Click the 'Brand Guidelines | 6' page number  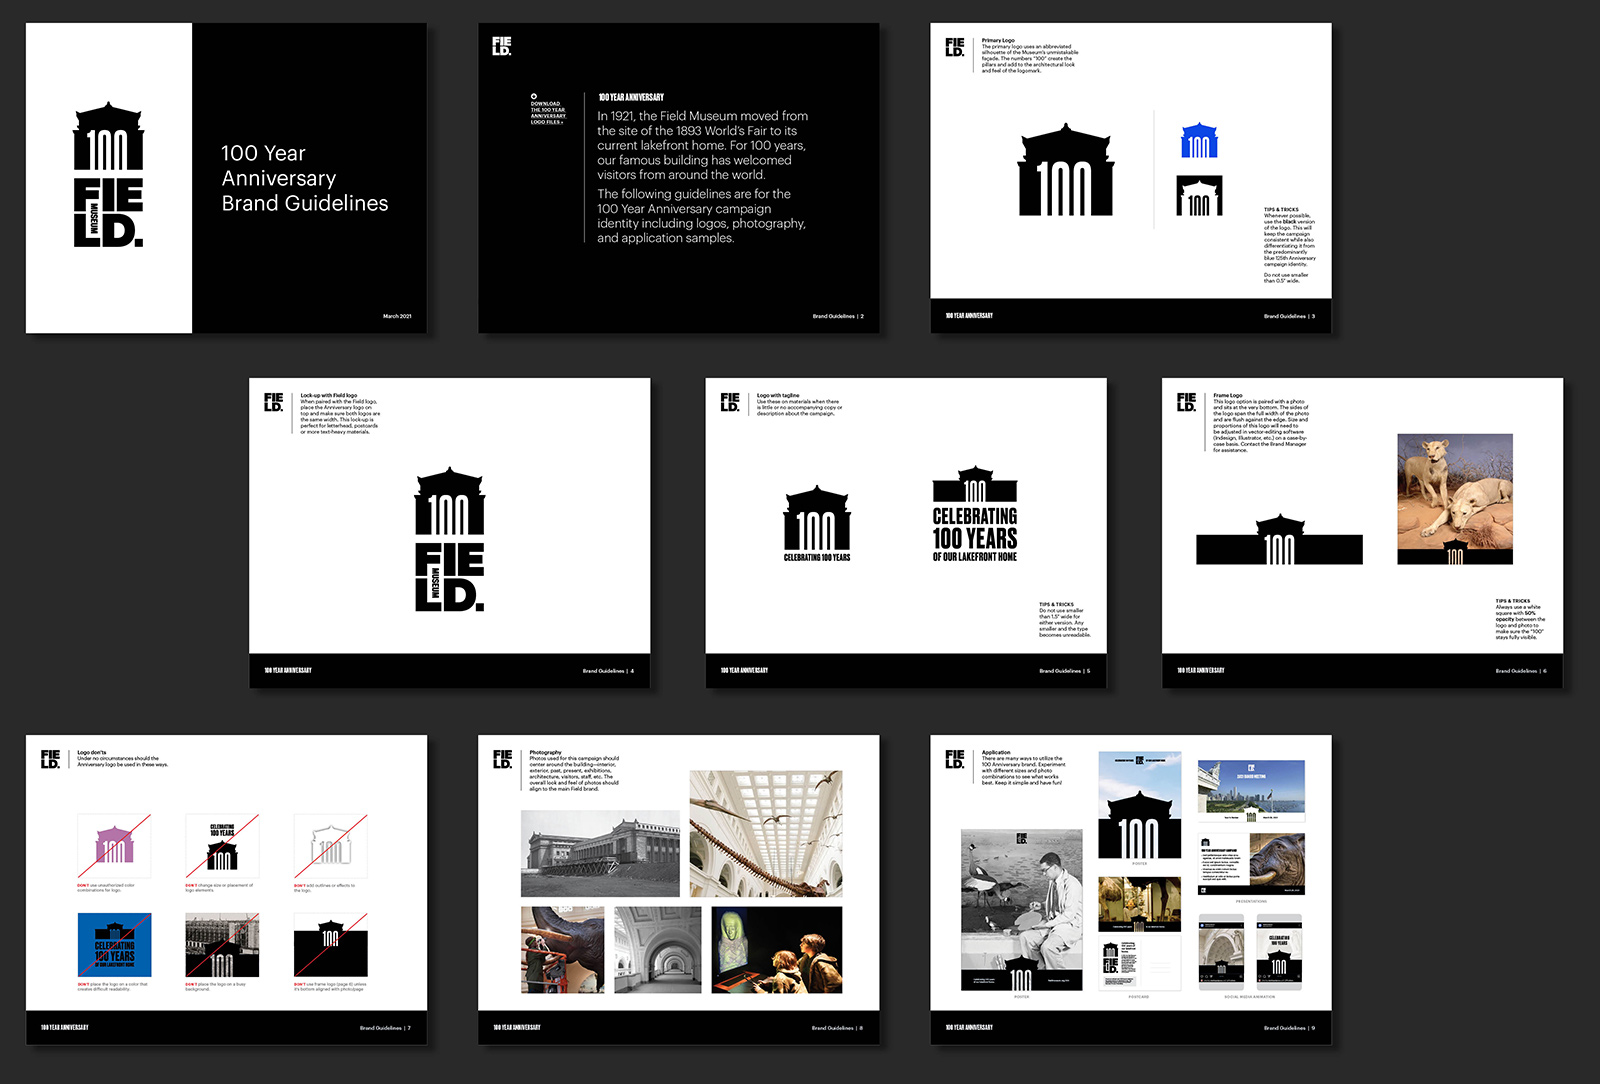coord(1521,671)
